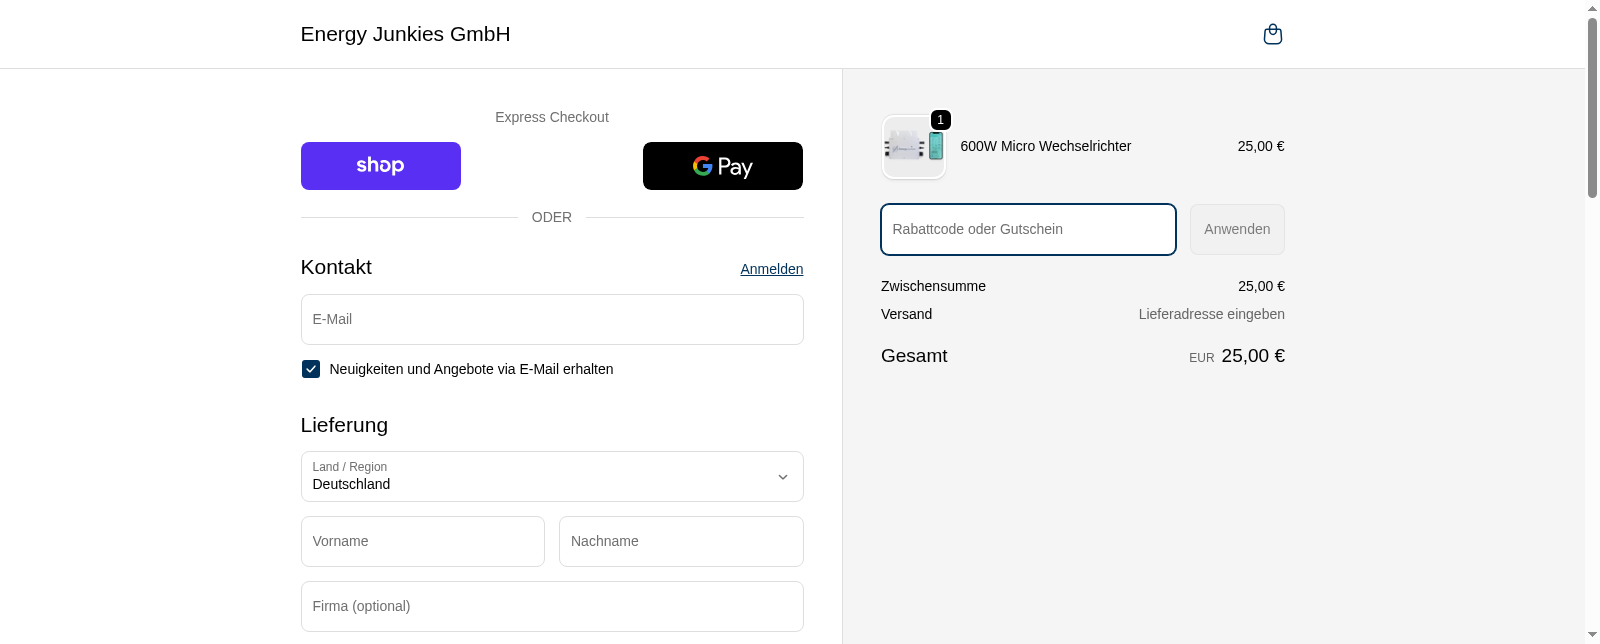The image size is (1600, 644).
Task: Click the scroll down arrow of scrollbar
Action: (x=1592, y=635)
